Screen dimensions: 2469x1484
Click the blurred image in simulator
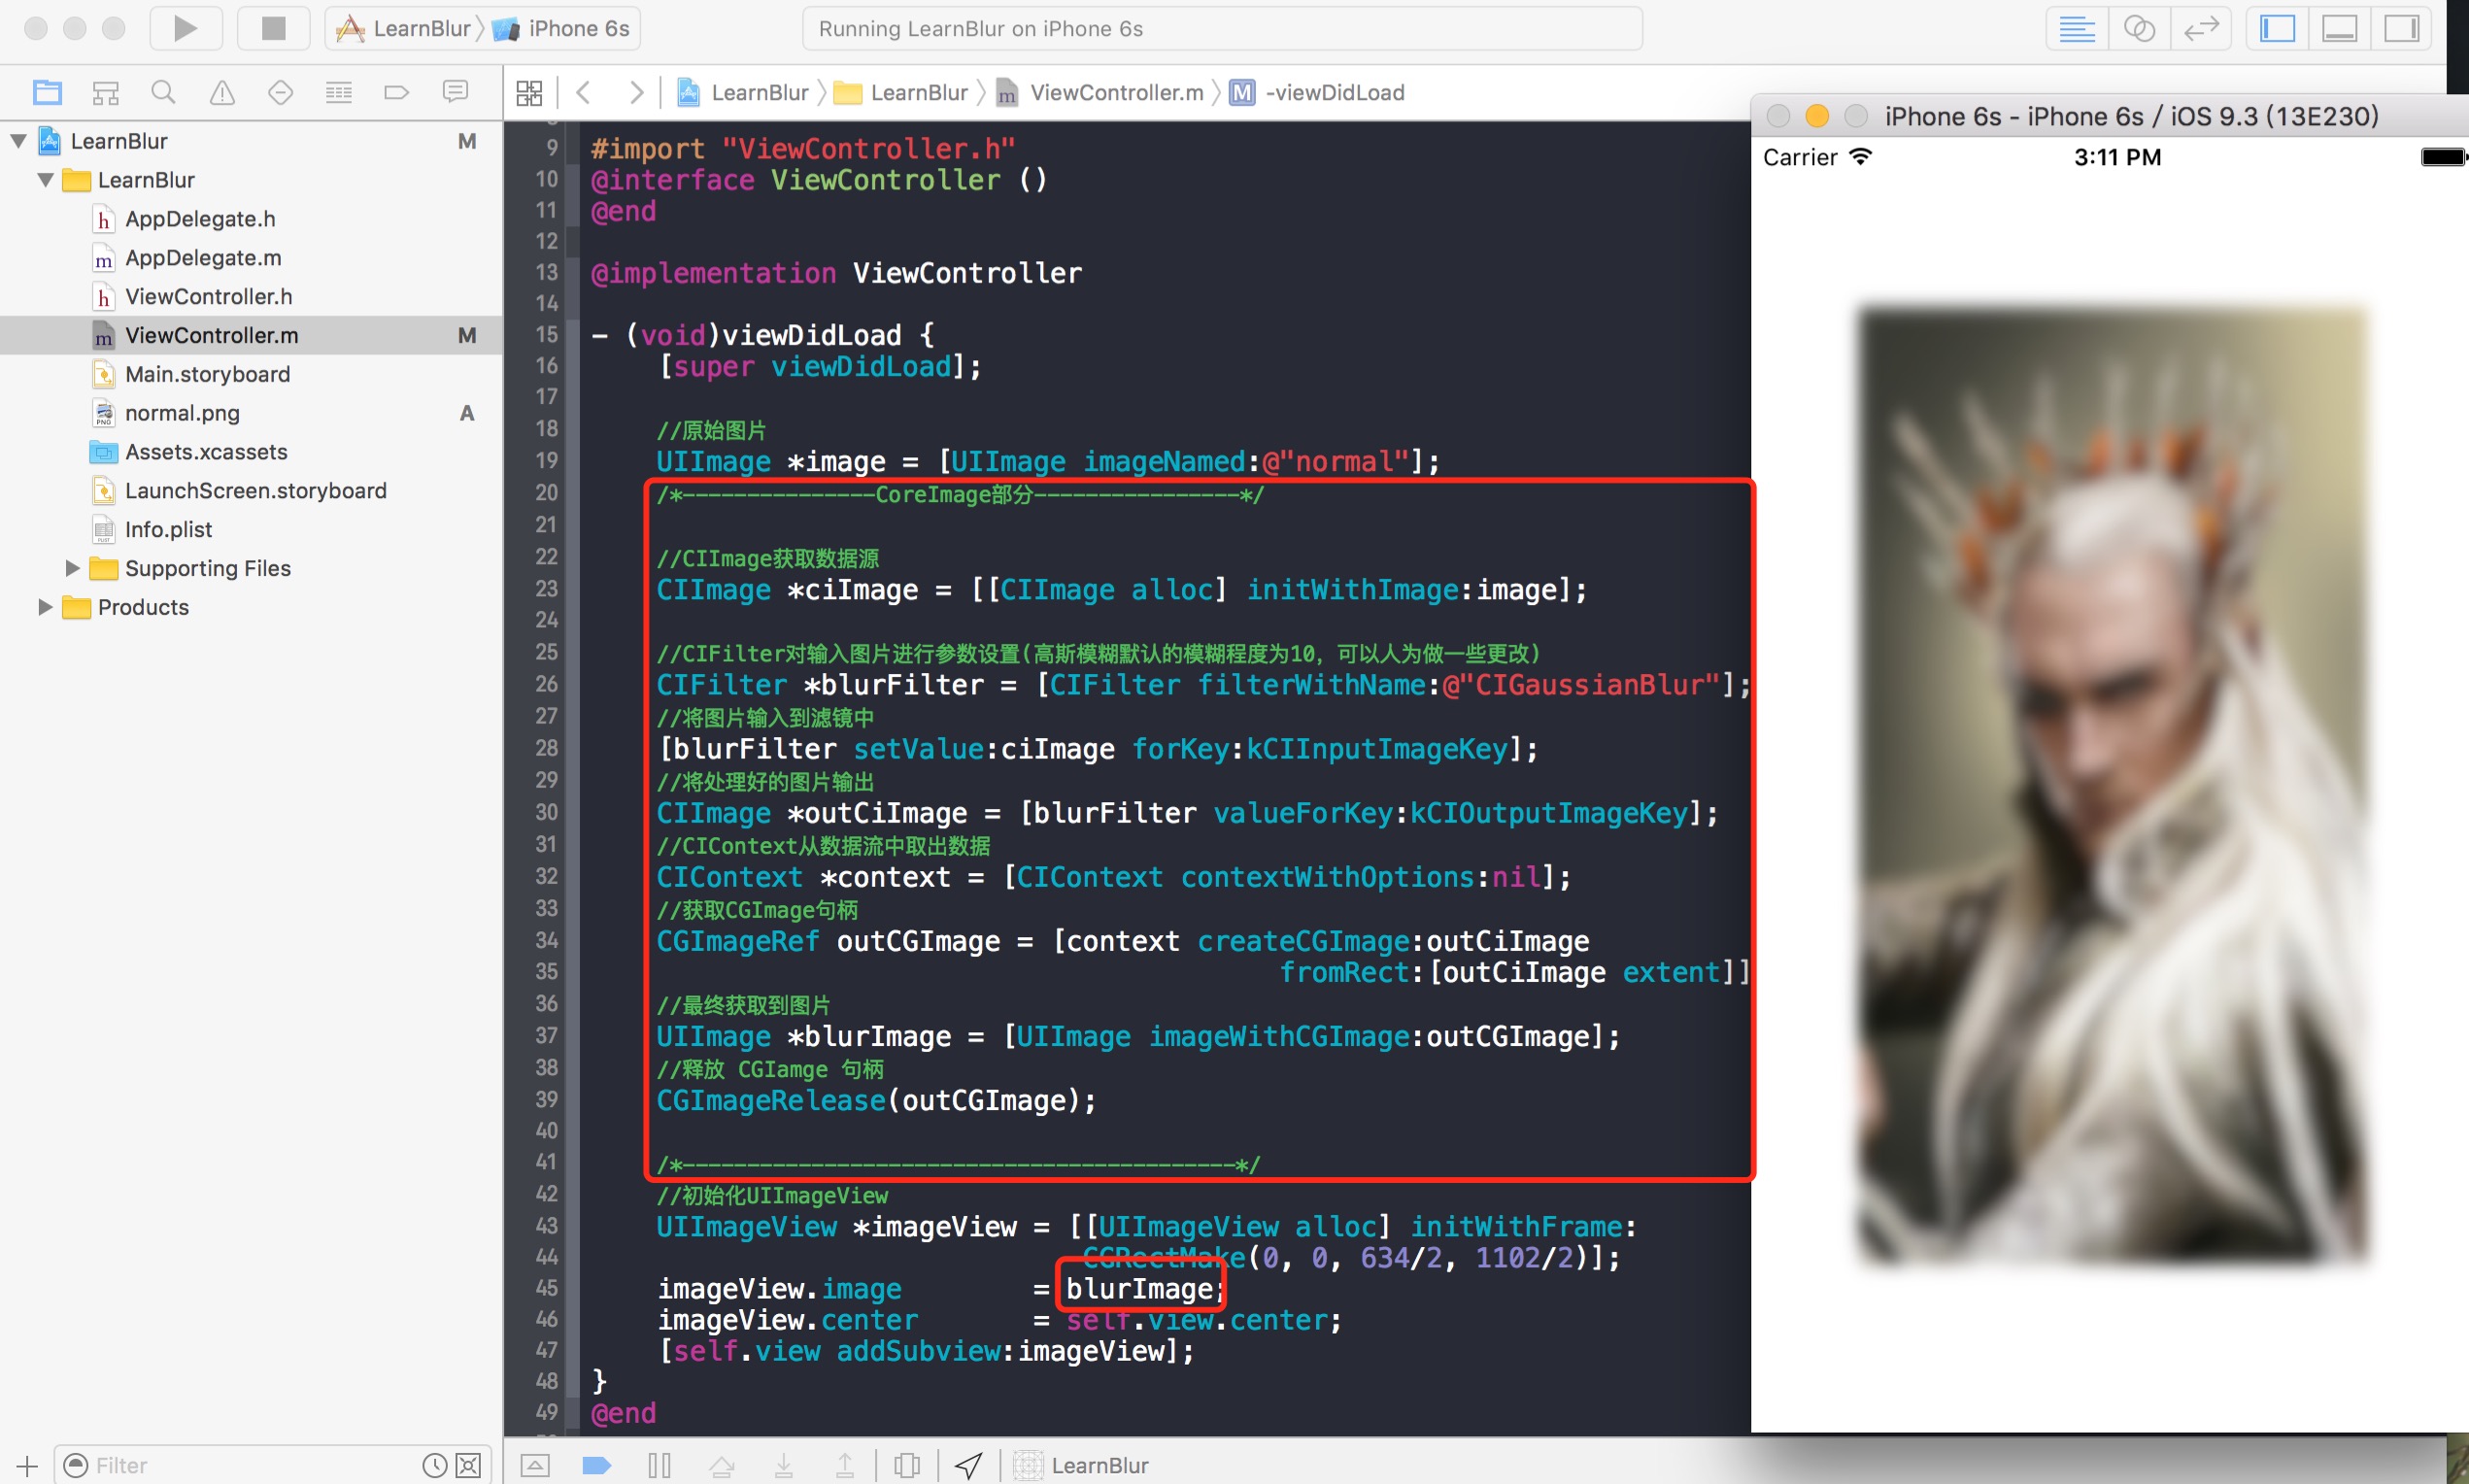[x=2112, y=785]
